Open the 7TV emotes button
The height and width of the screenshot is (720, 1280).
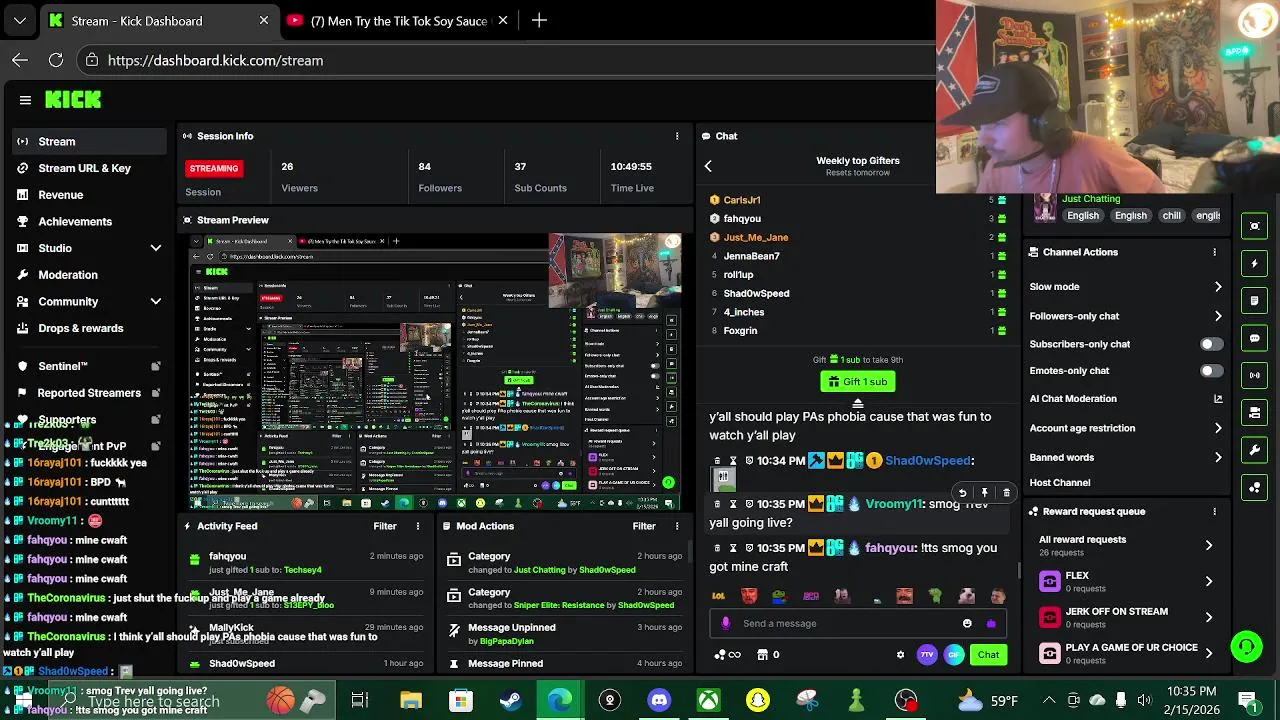(927, 655)
